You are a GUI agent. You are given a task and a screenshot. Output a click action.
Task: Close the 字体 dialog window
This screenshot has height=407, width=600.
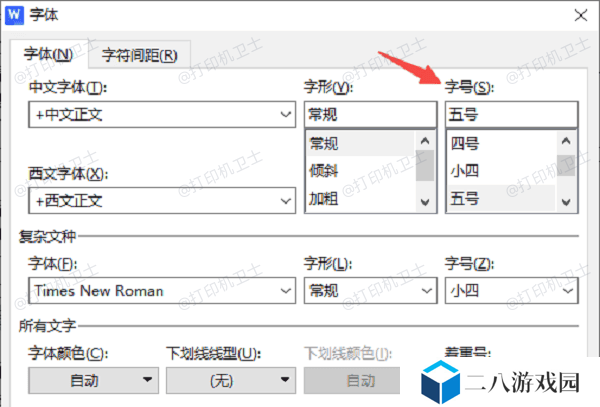pos(580,15)
